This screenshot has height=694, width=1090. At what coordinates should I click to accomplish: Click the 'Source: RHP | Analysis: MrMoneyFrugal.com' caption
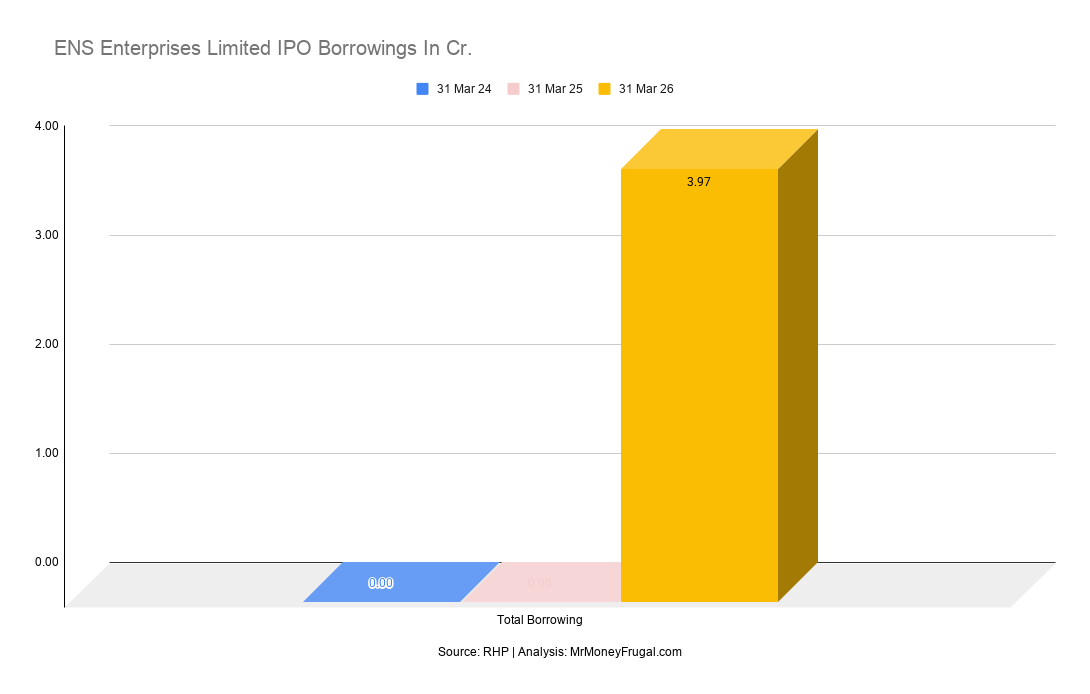click(560, 652)
